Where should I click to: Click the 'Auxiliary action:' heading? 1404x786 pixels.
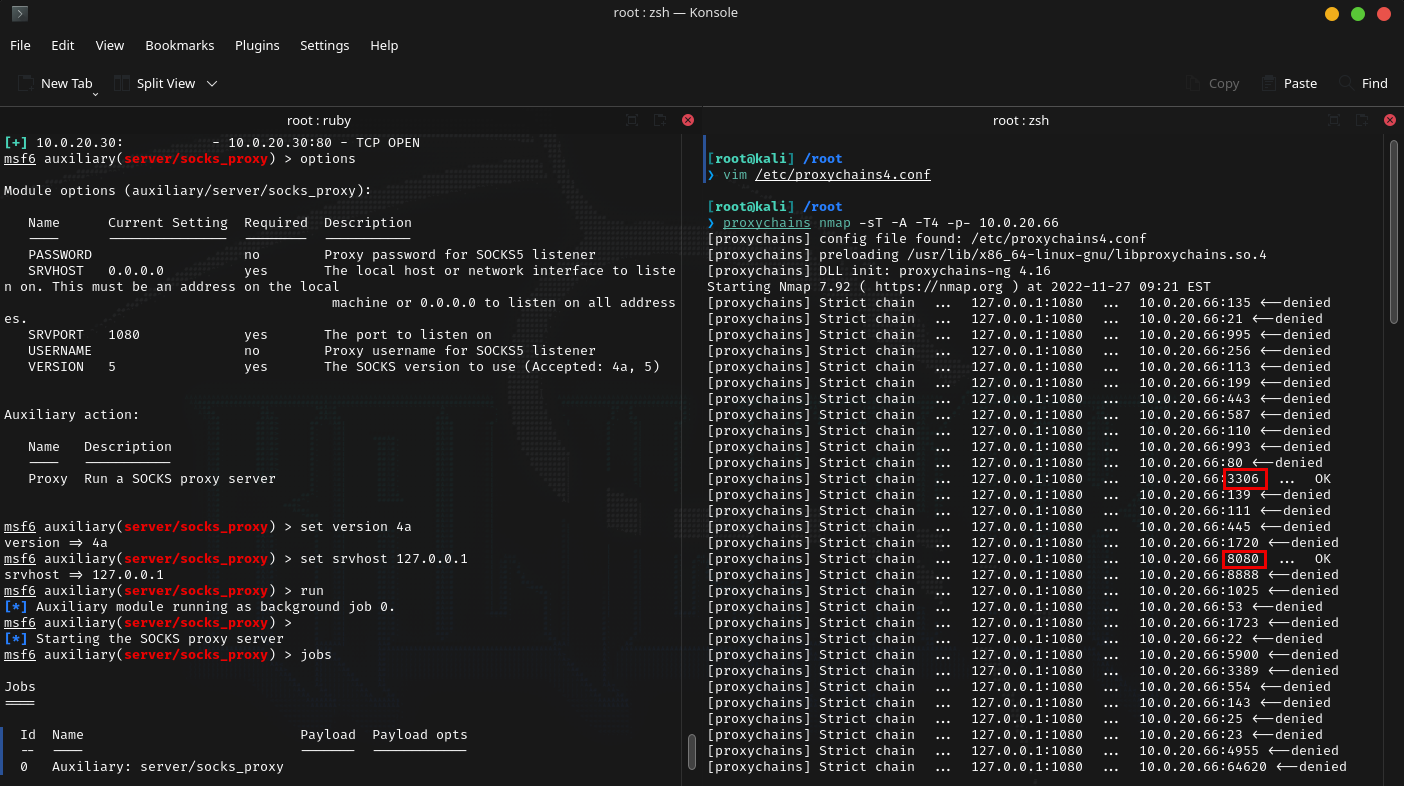point(72,415)
